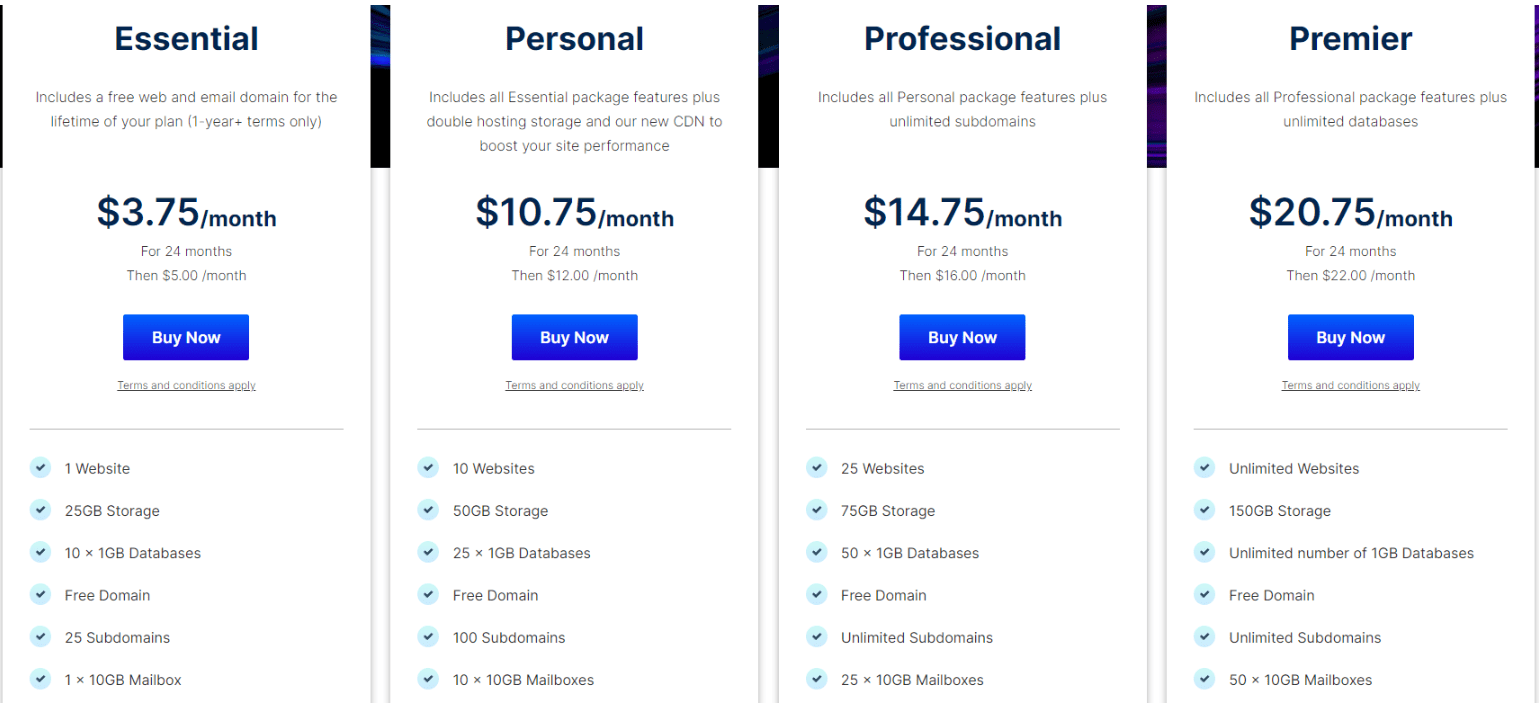1539x710 pixels.
Task: Click checkmark icon next to "Unlimited Websites"
Action: tap(1204, 468)
